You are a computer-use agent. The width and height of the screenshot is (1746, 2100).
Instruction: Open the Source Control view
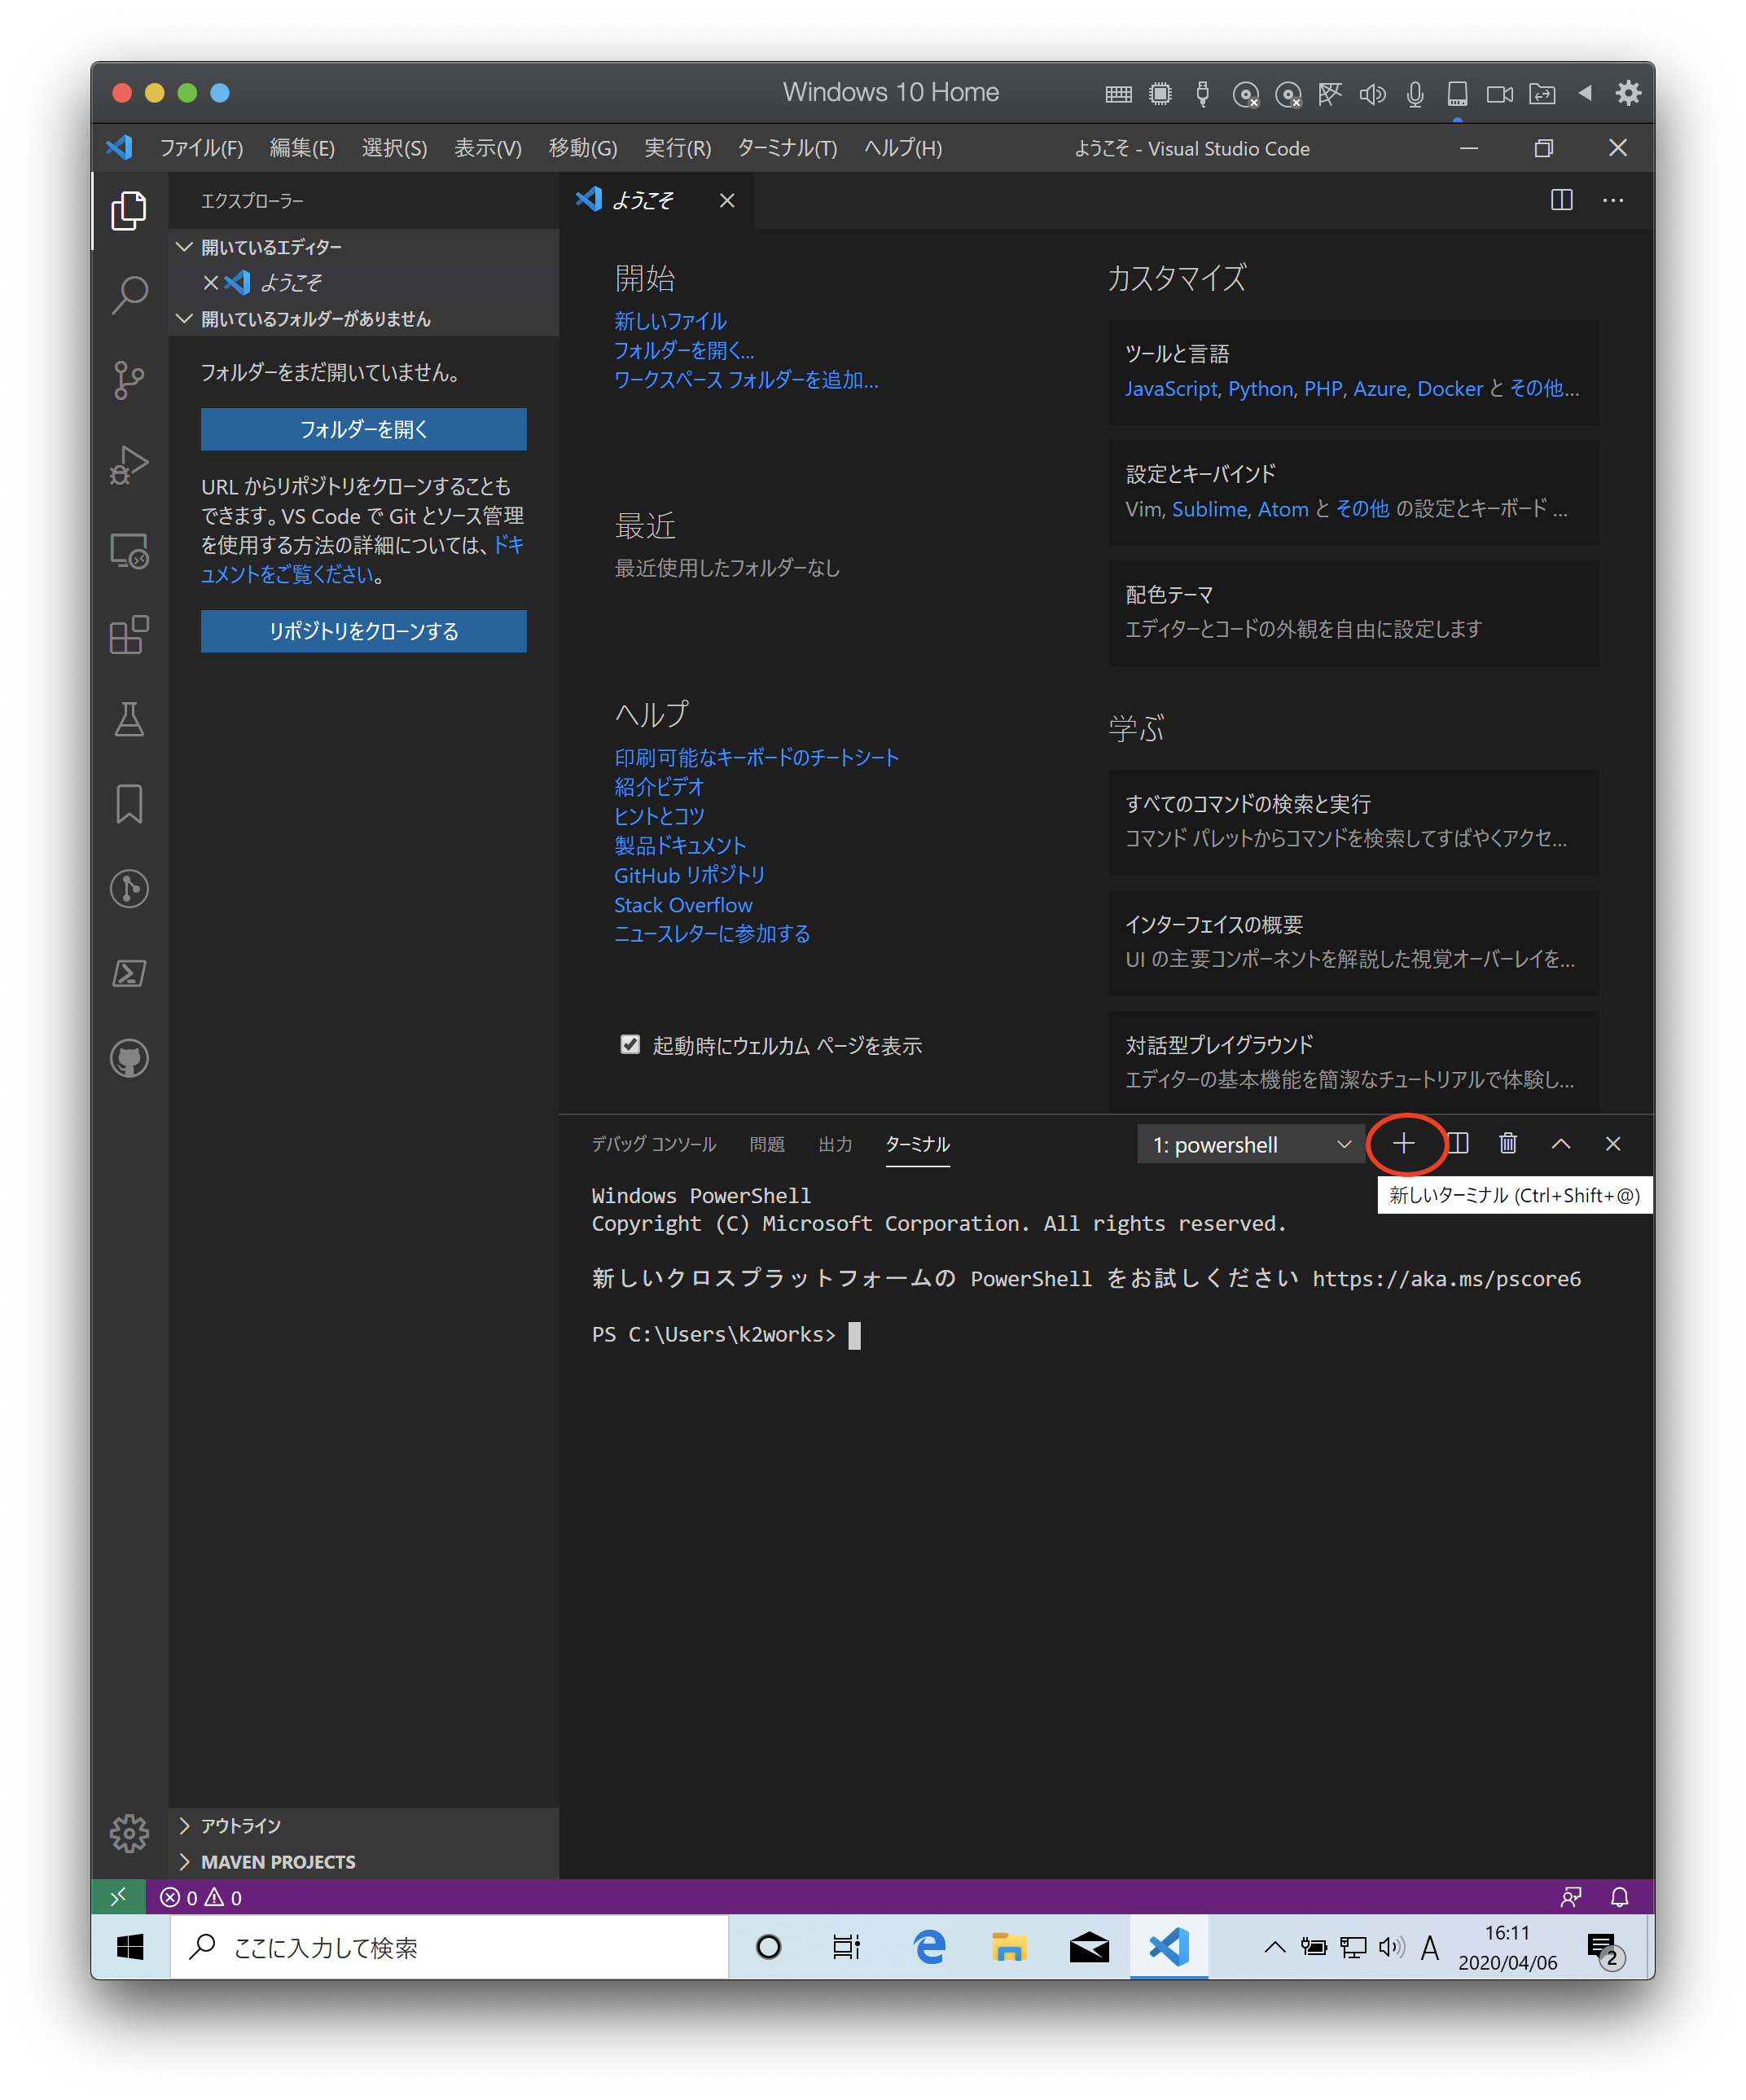[x=129, y=380]
